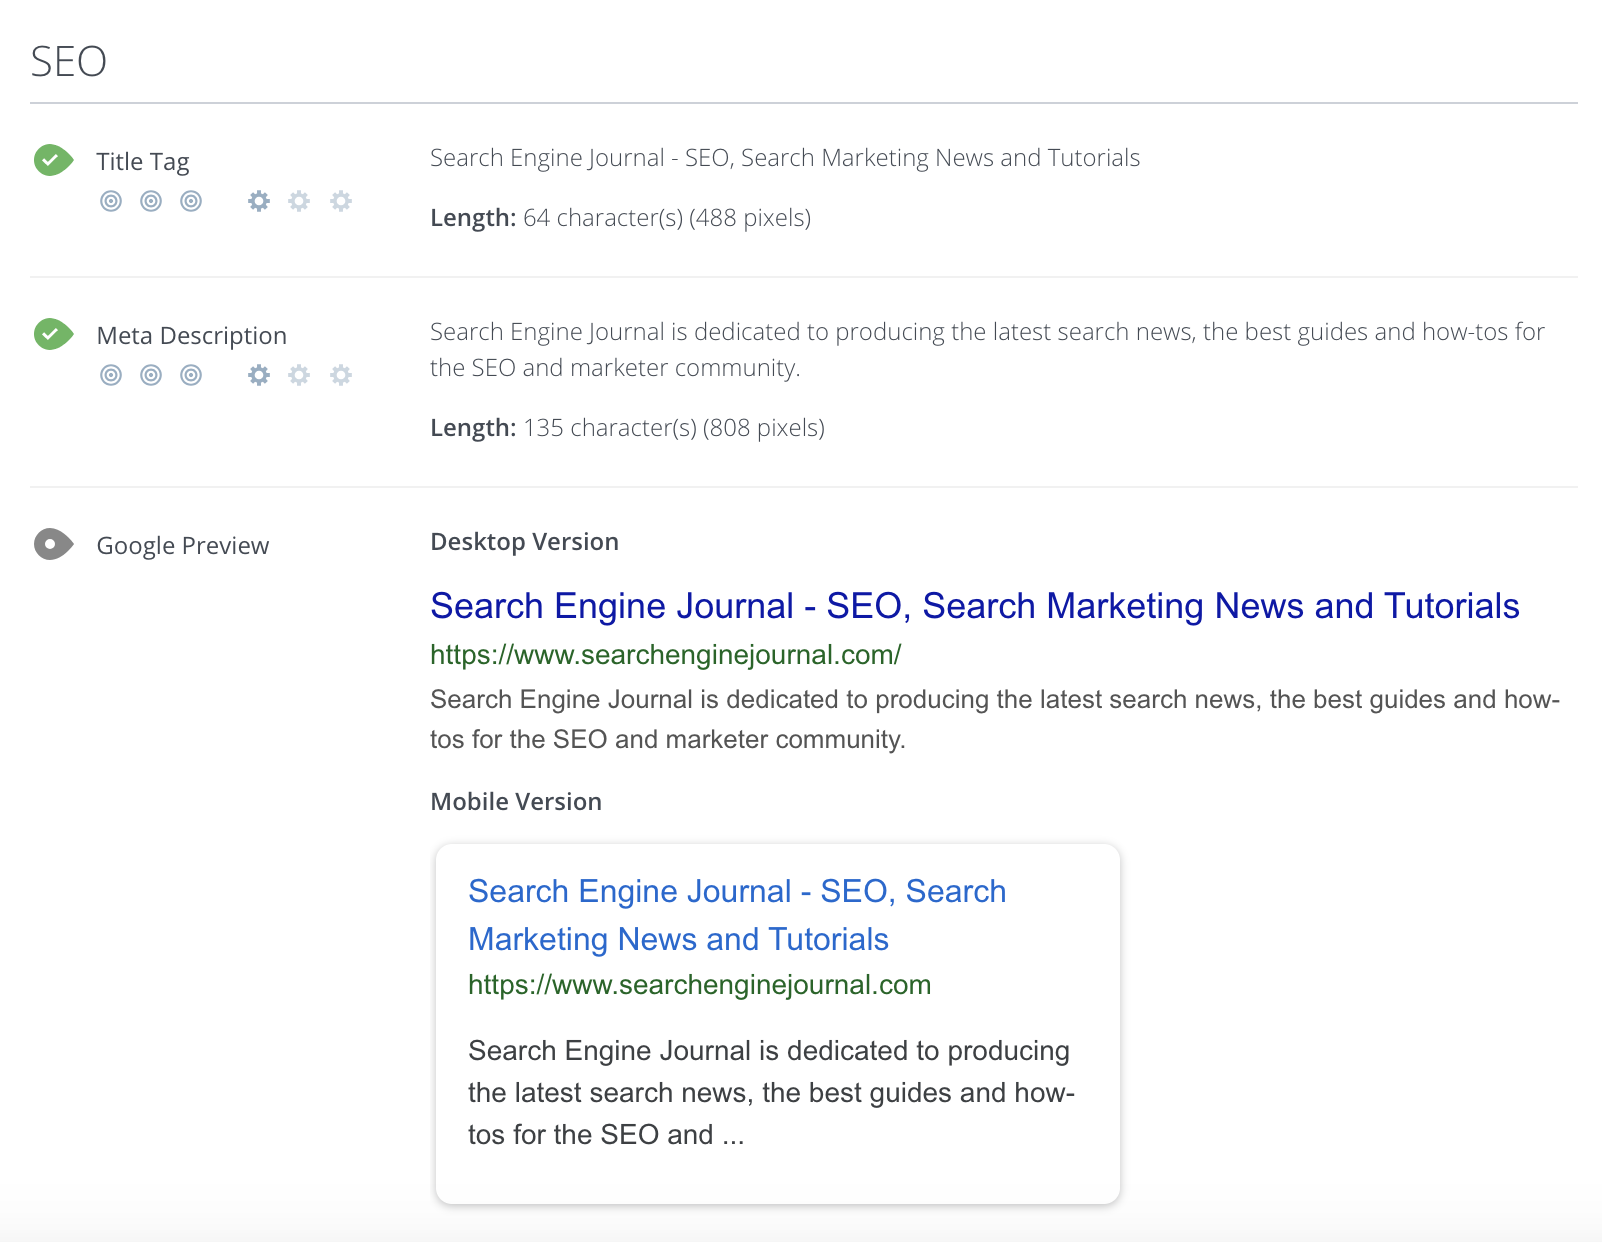Click the Desktop Version heading
The height and width of the screenshot is (1242, 1602).
[x=524, y=542]
